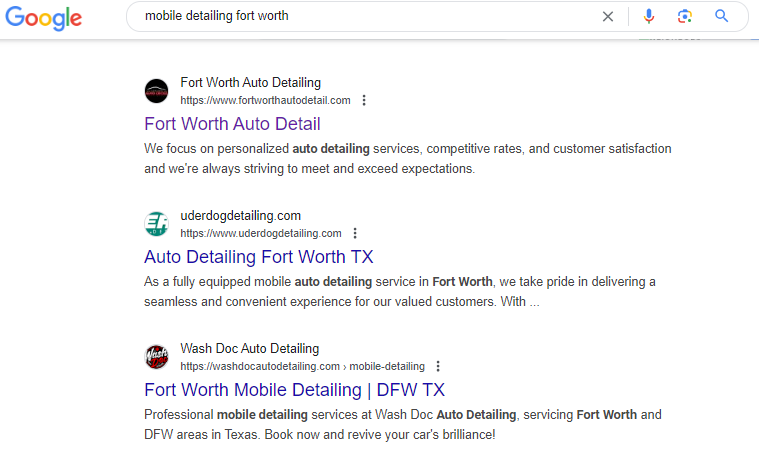Open Fort Worth Auto Detailing favicon
This screenshot has height=465, width=759.
tap(156, 91)
